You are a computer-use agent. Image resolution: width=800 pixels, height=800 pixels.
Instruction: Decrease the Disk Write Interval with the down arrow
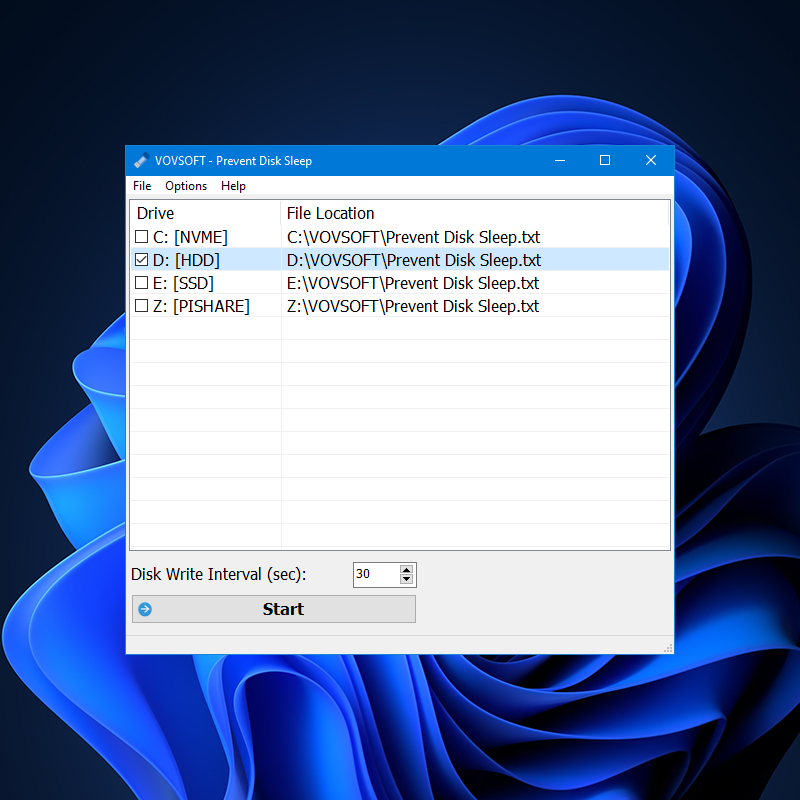tap(407, 580)
